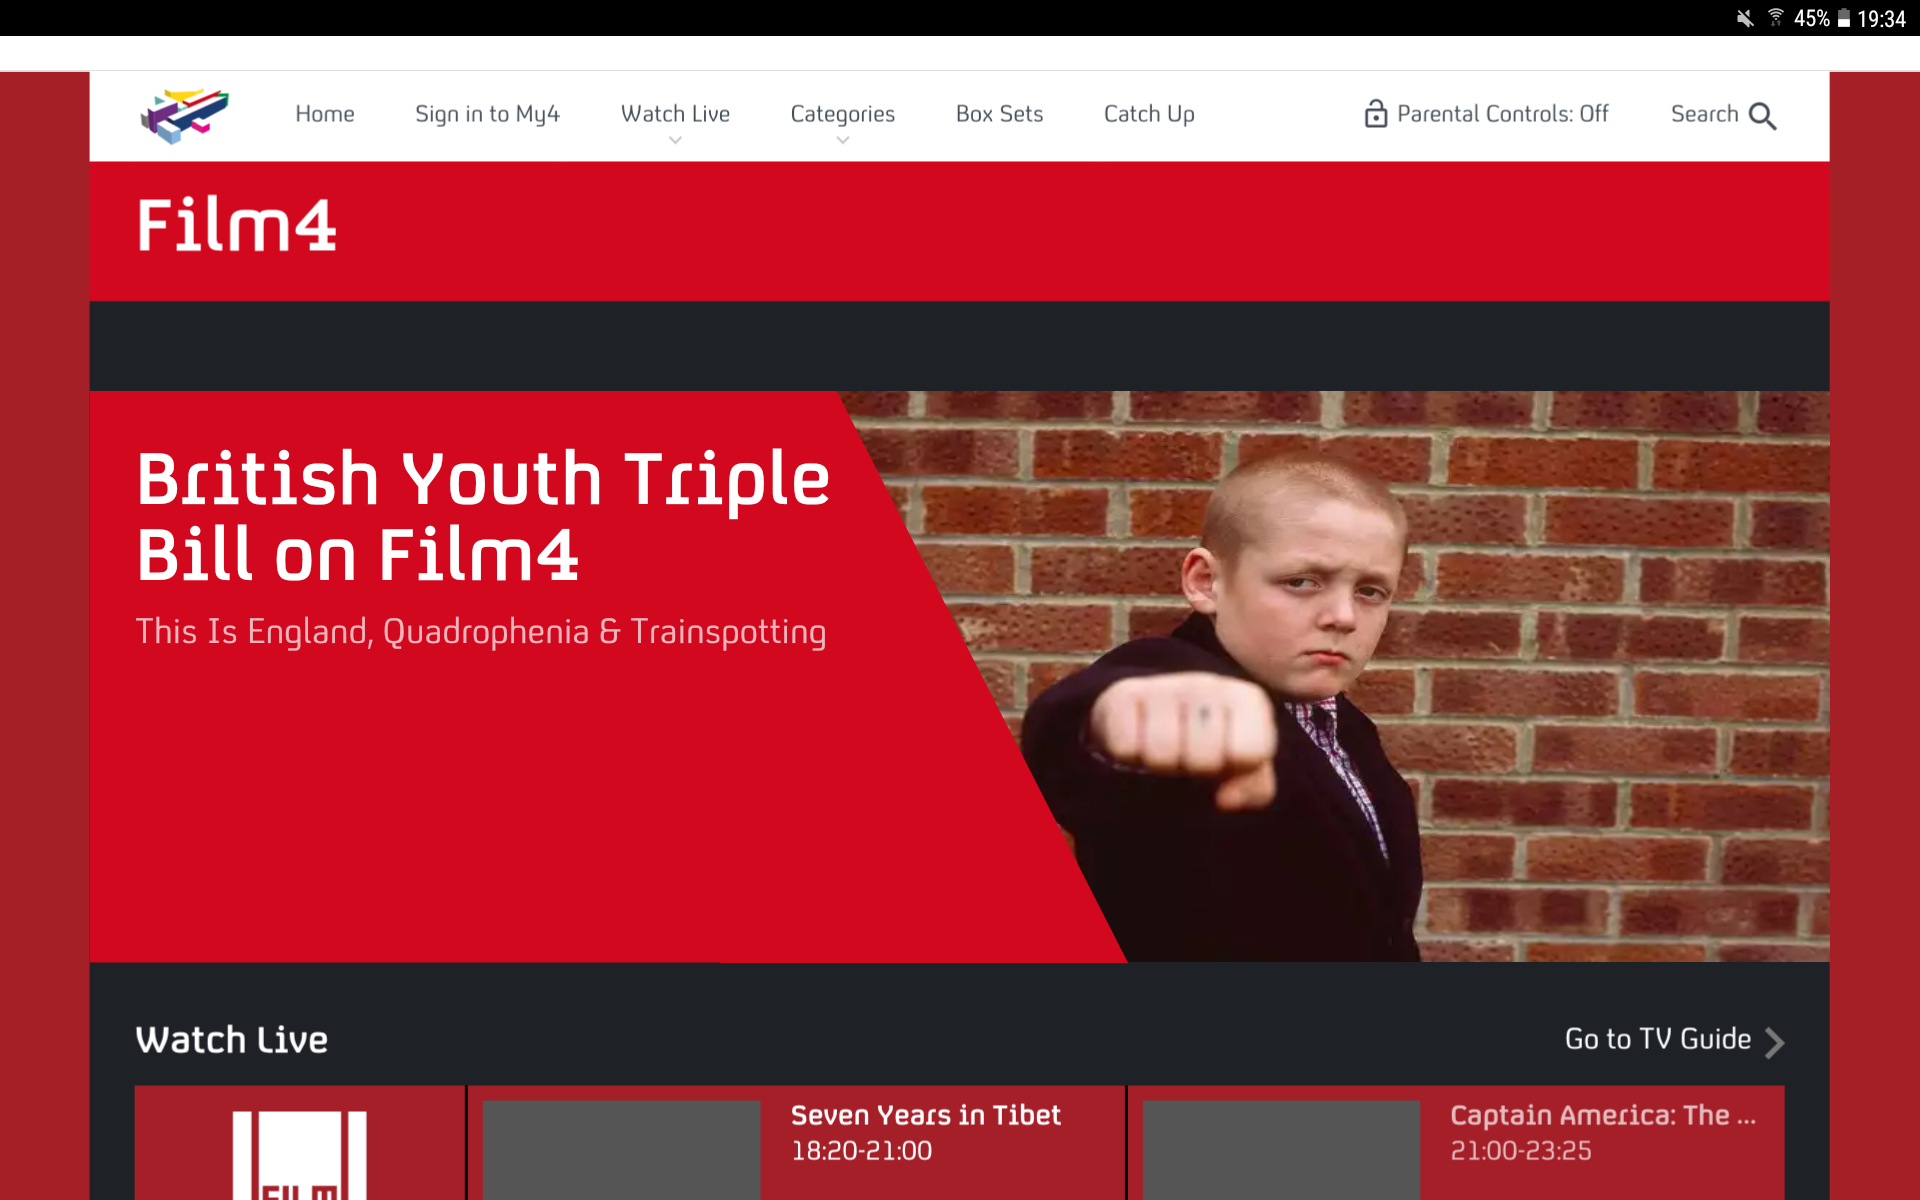Expand the Watch Live dropdown chevron
1920x1200 pixels.
(676, 141)
